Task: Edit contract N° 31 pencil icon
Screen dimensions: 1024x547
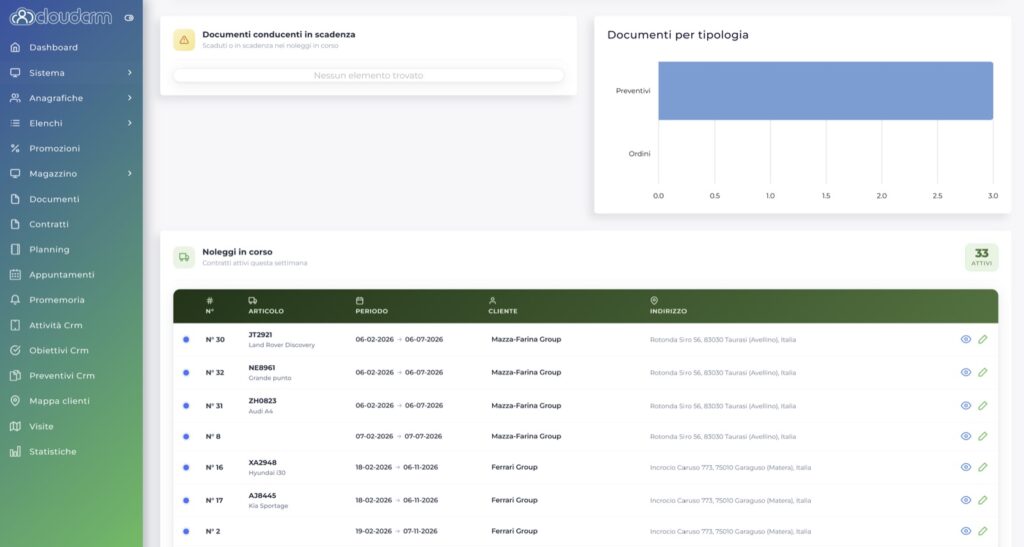Action: (x=983, y=405)
